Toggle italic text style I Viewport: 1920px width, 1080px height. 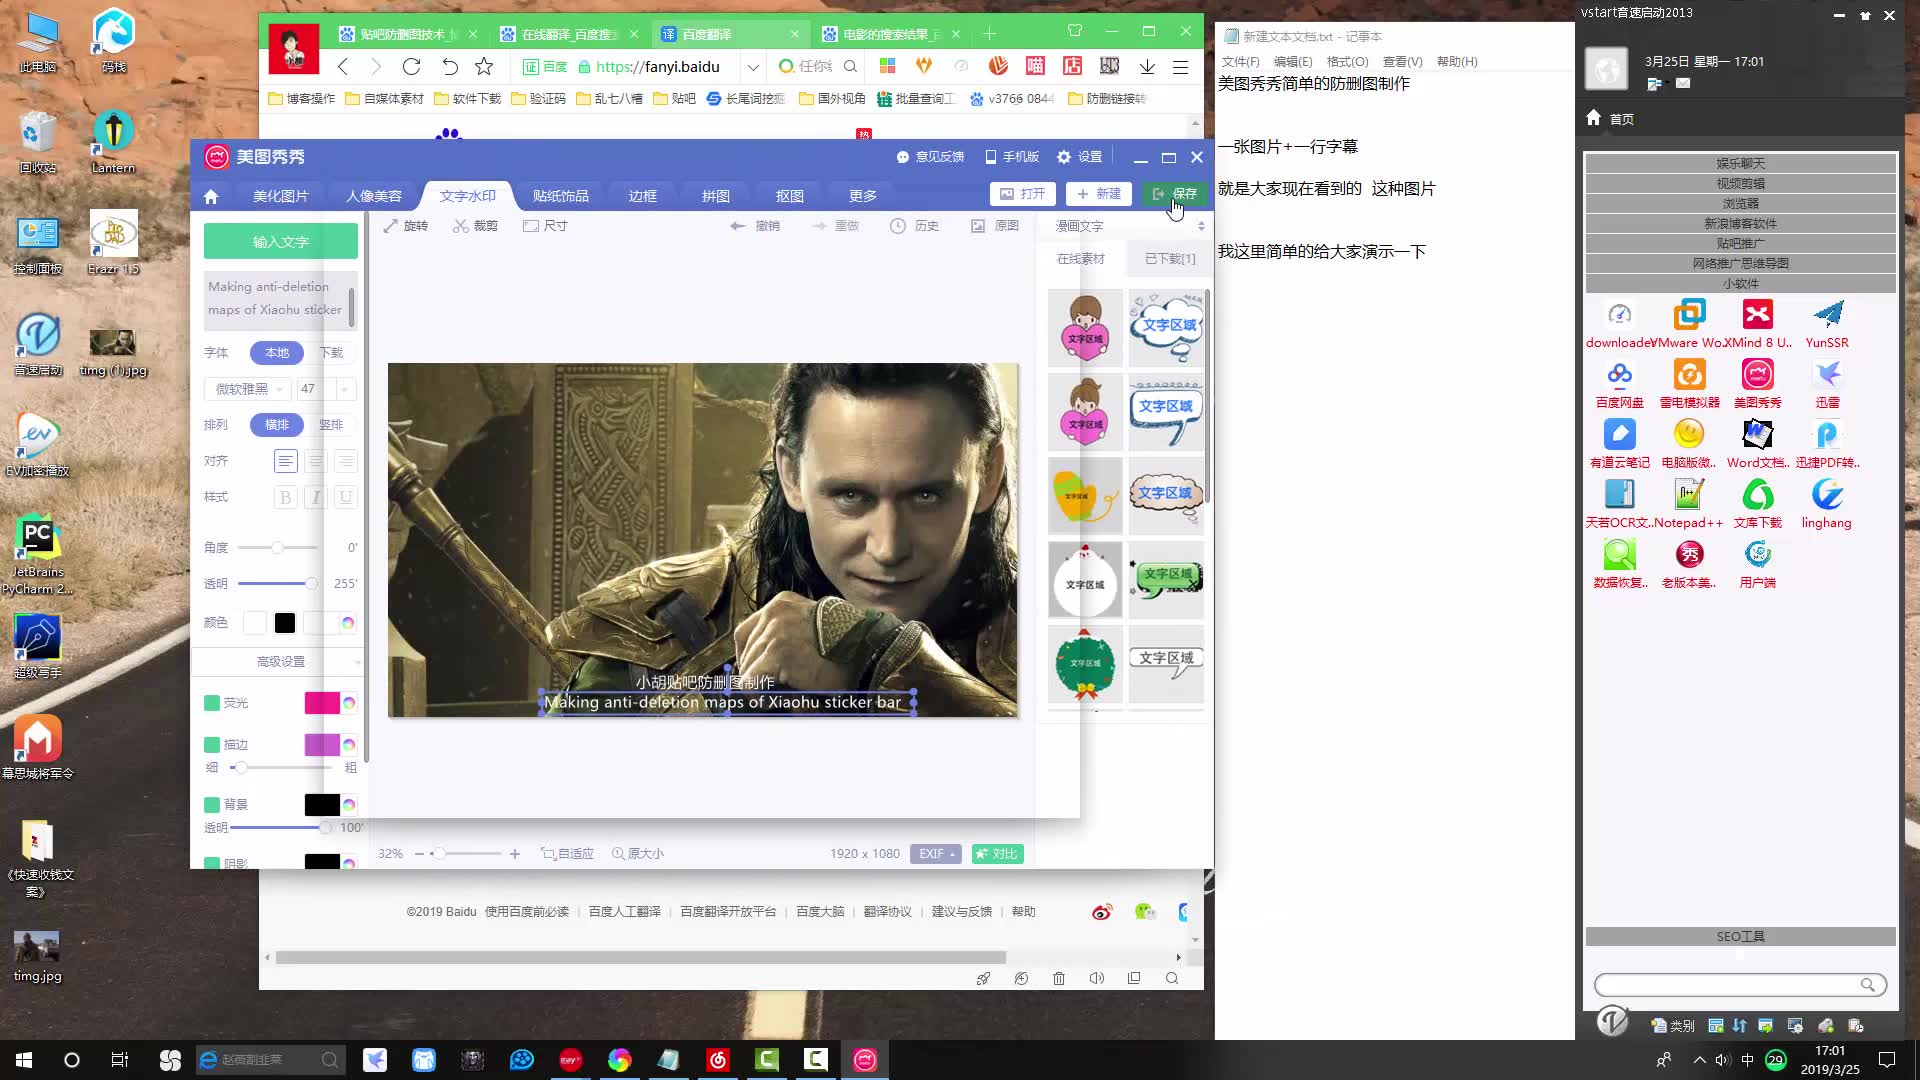point(316,497)
